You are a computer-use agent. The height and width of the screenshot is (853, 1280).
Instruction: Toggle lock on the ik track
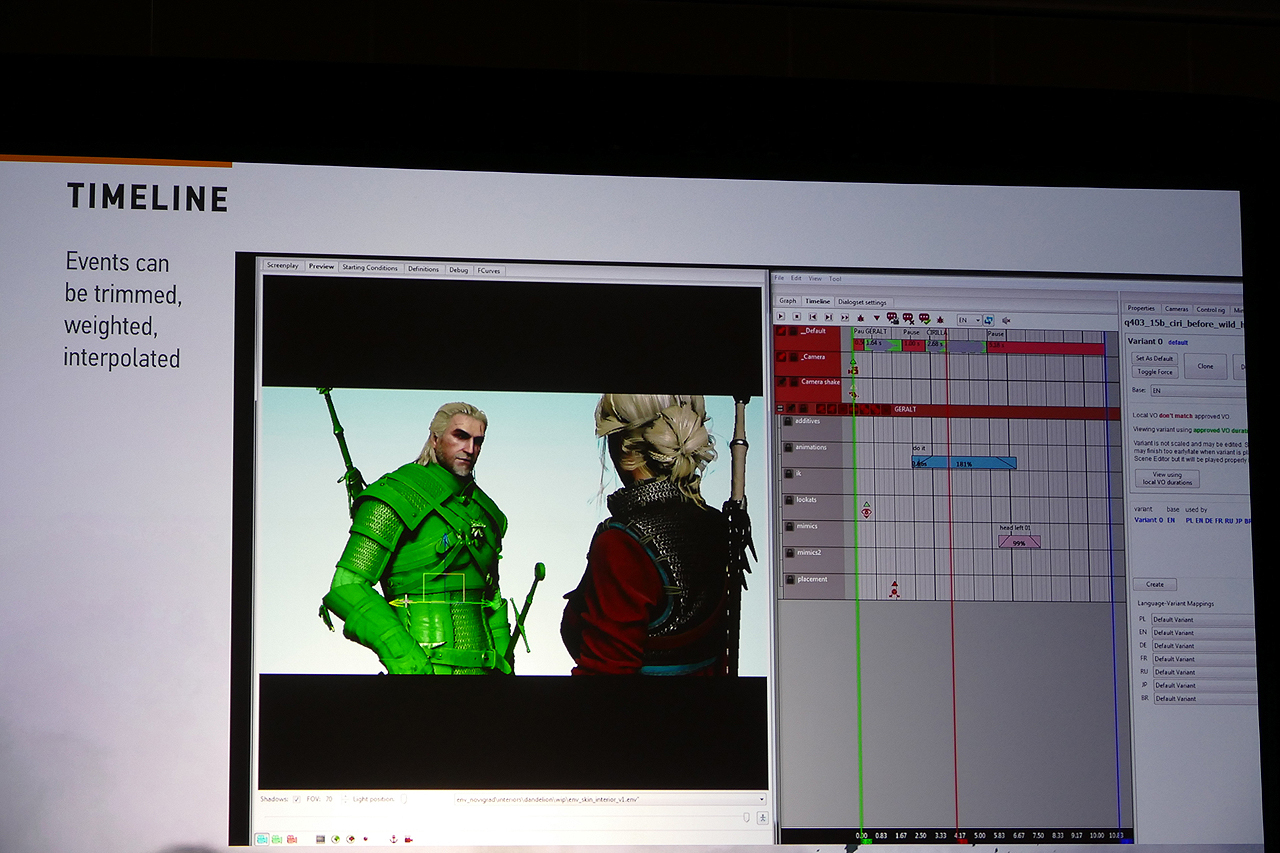pyautogui.click(x=787, y=474)
